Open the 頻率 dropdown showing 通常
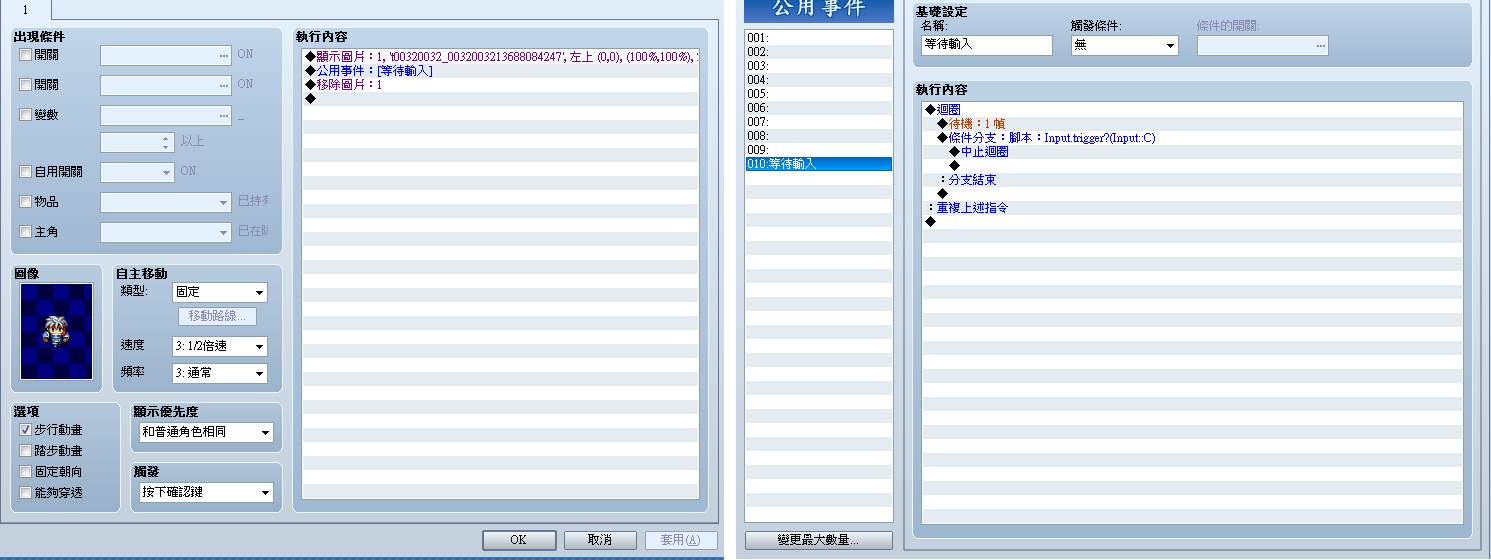1491x560 pixels. [219, 373]
